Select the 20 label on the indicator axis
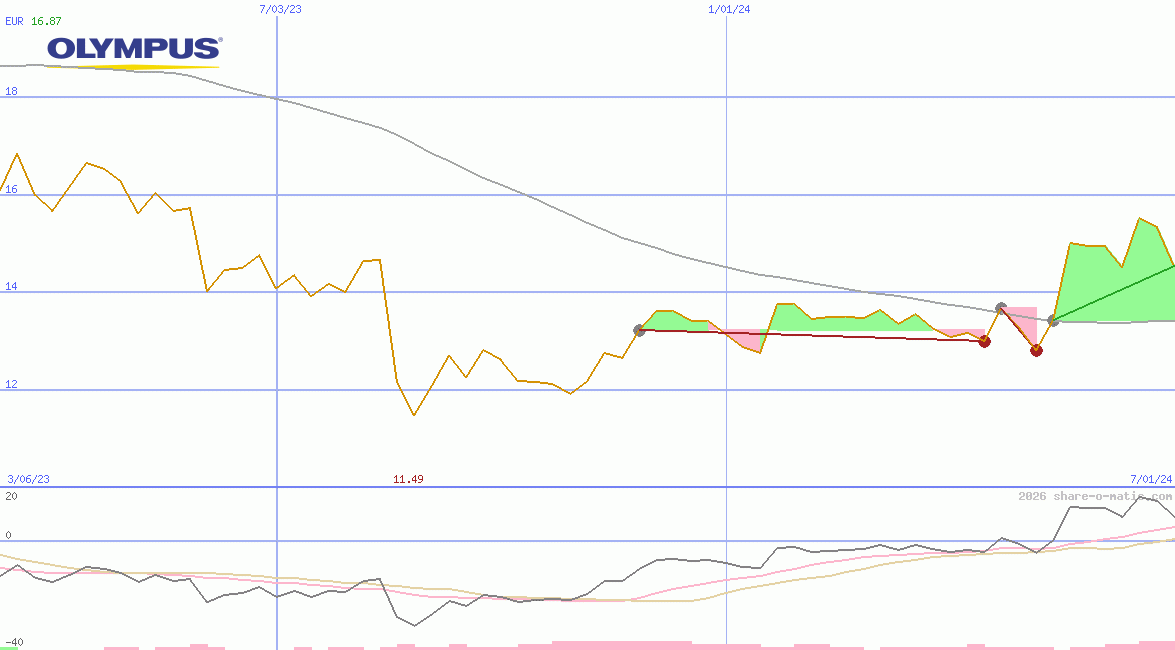Screen dimensions: 1175x650 coord(11,496)
